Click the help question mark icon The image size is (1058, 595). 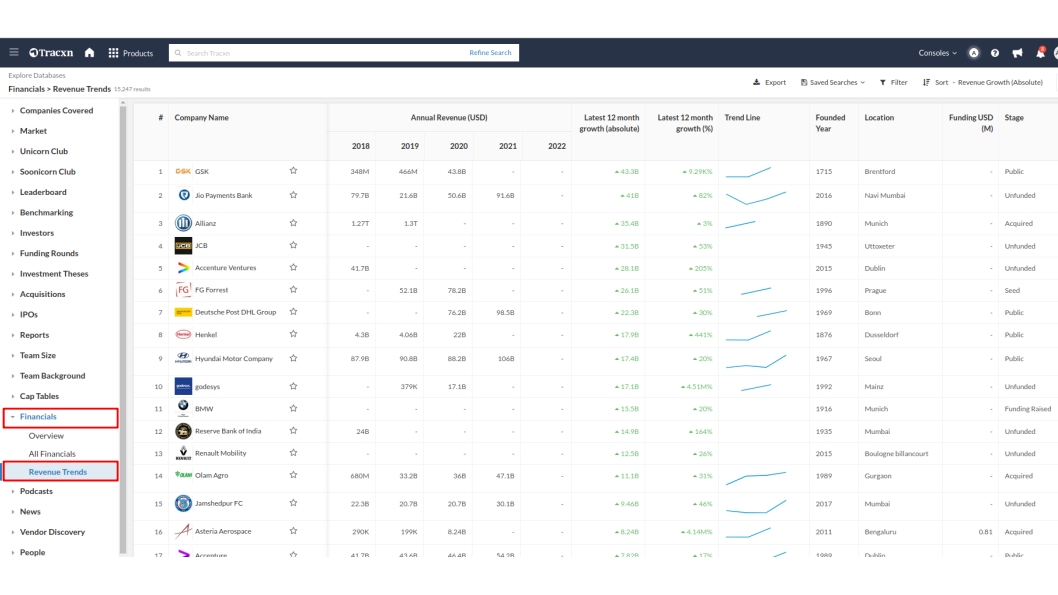[x=995, y=53]
